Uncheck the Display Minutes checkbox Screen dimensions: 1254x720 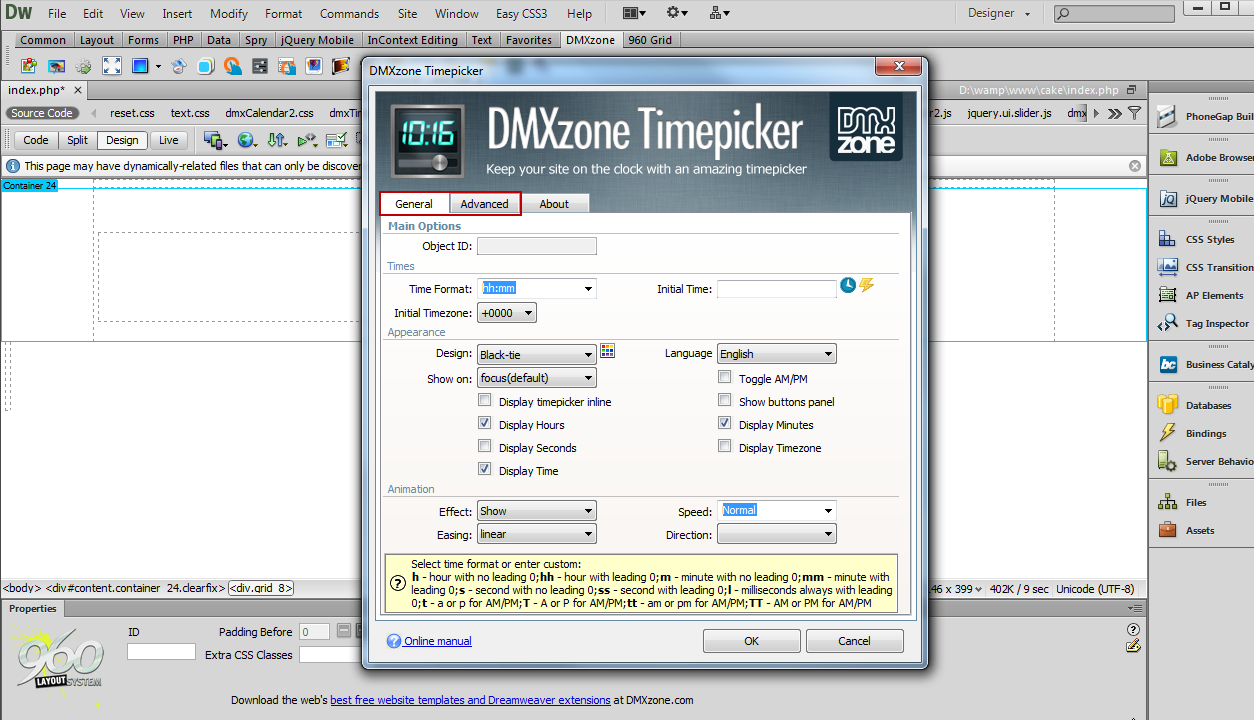[x=725, y=424]
